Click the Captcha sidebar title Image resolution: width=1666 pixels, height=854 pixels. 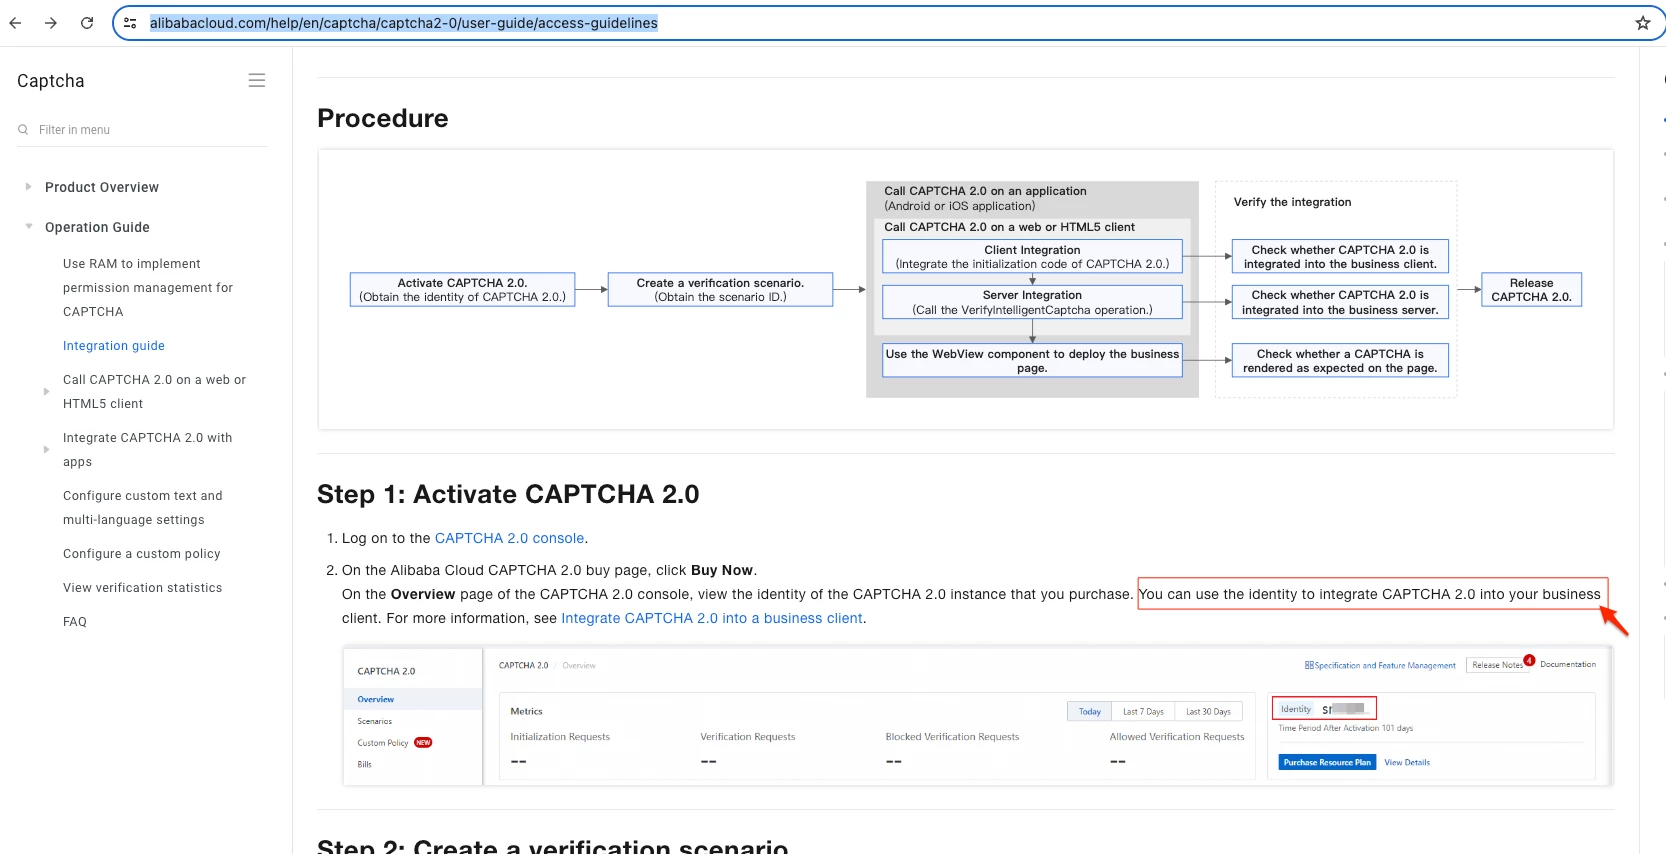click(x=51, y=81)
